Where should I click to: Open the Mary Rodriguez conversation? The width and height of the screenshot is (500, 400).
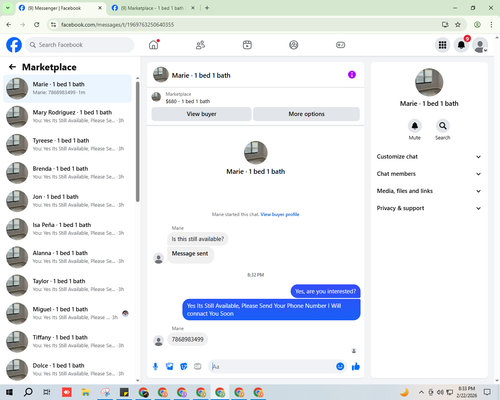[x=67, y=117]
